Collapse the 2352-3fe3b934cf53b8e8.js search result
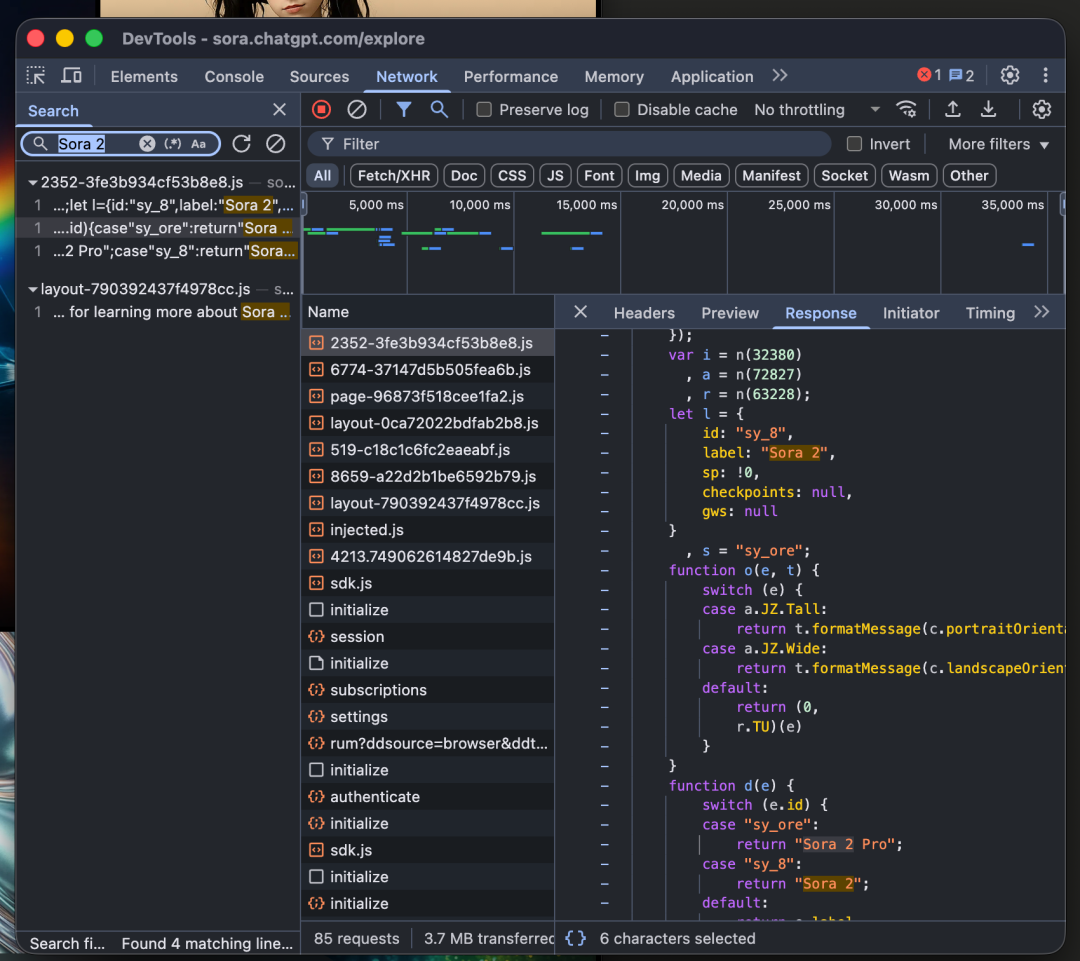The width and height of the screenshot is (1080, 961). (33, 183)
